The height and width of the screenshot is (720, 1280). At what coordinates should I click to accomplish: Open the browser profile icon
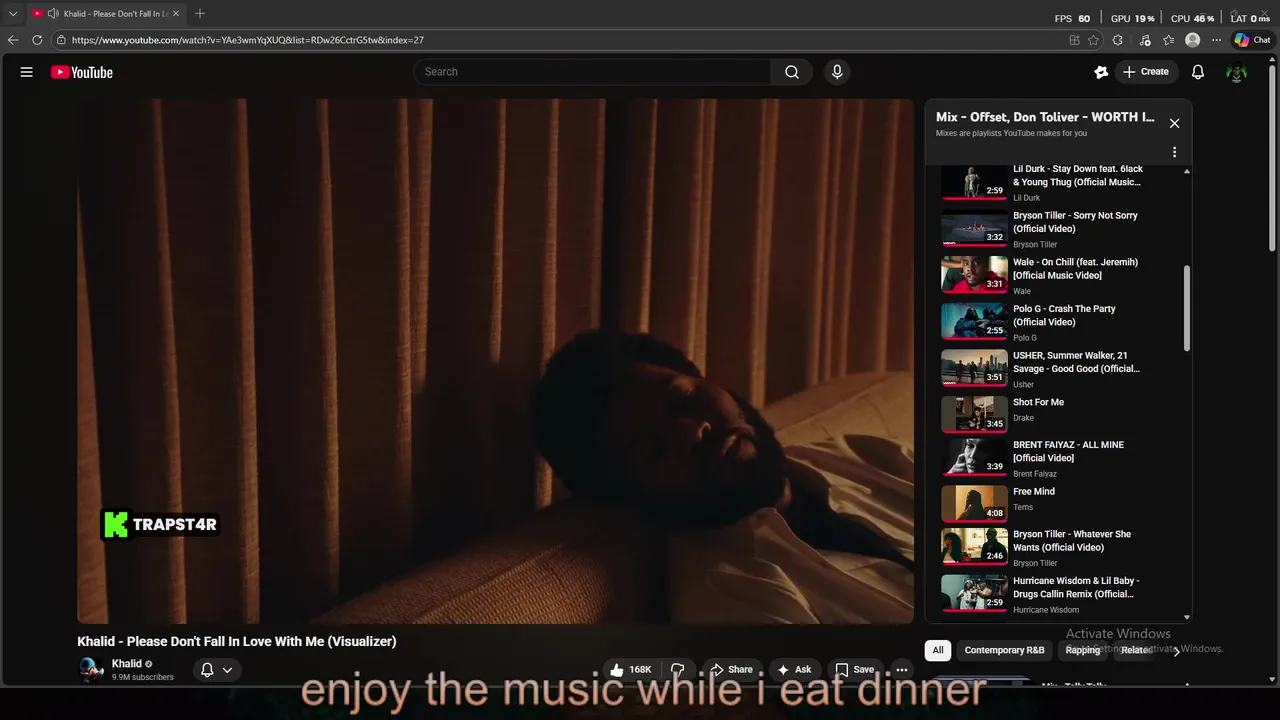(1192, 40)
